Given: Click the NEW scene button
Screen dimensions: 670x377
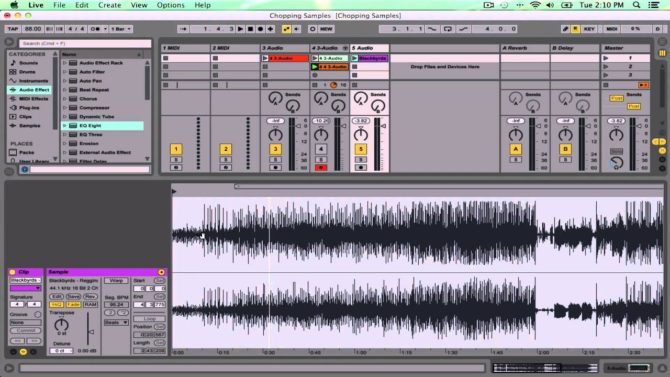Looking at the screenshot, I should (326, 29).
